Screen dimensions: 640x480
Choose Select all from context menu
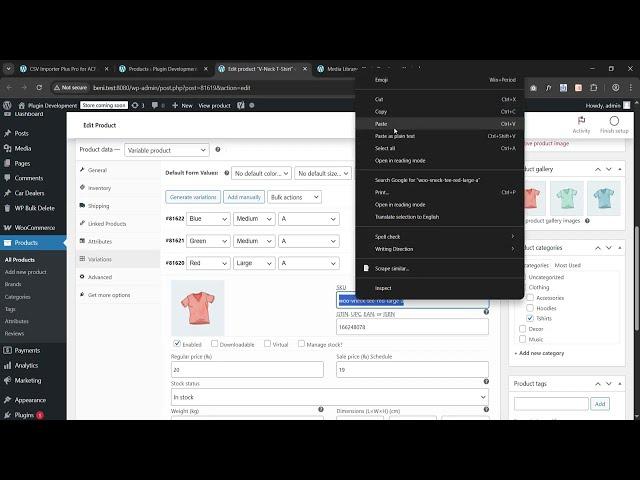(440, 148)
